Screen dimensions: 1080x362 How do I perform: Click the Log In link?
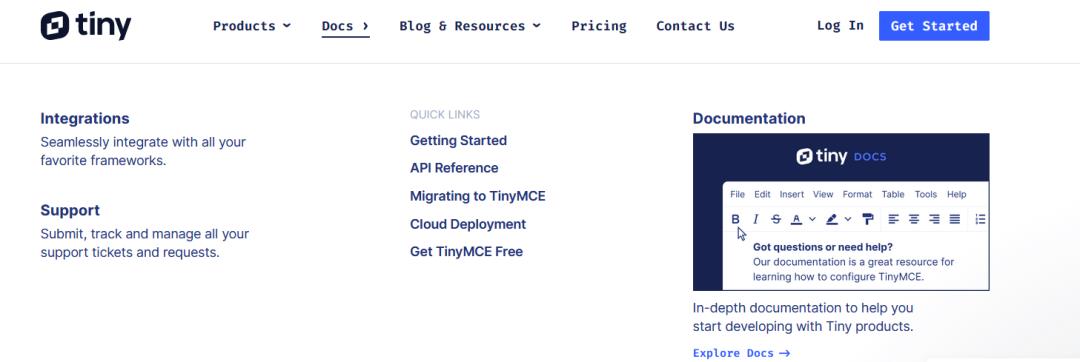pos(840,25)
